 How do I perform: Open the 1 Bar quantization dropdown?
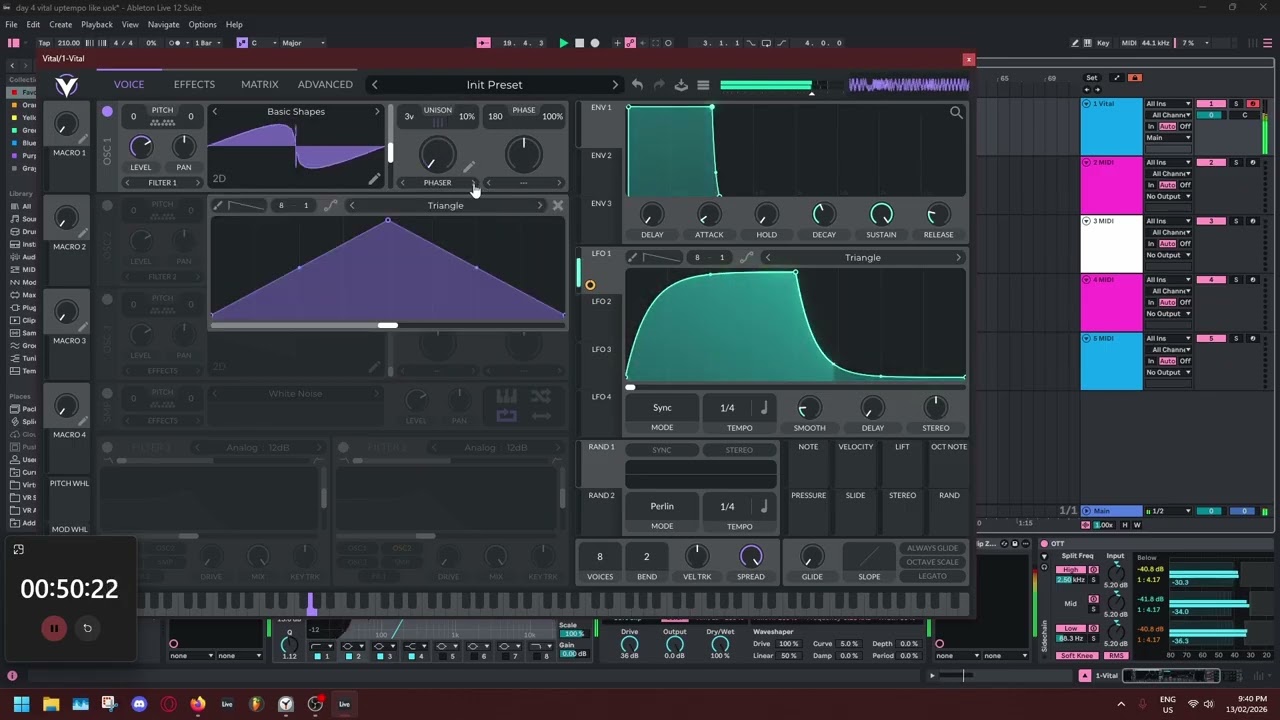pyautogui.click(x=208, y=43)
